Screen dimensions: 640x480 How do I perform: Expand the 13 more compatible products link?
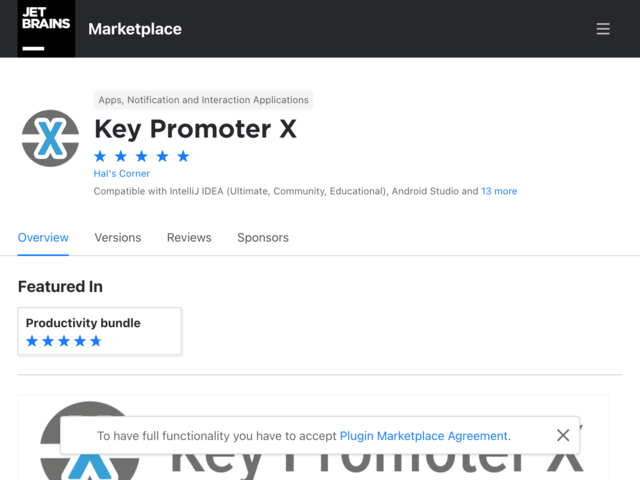pos(499,191)
